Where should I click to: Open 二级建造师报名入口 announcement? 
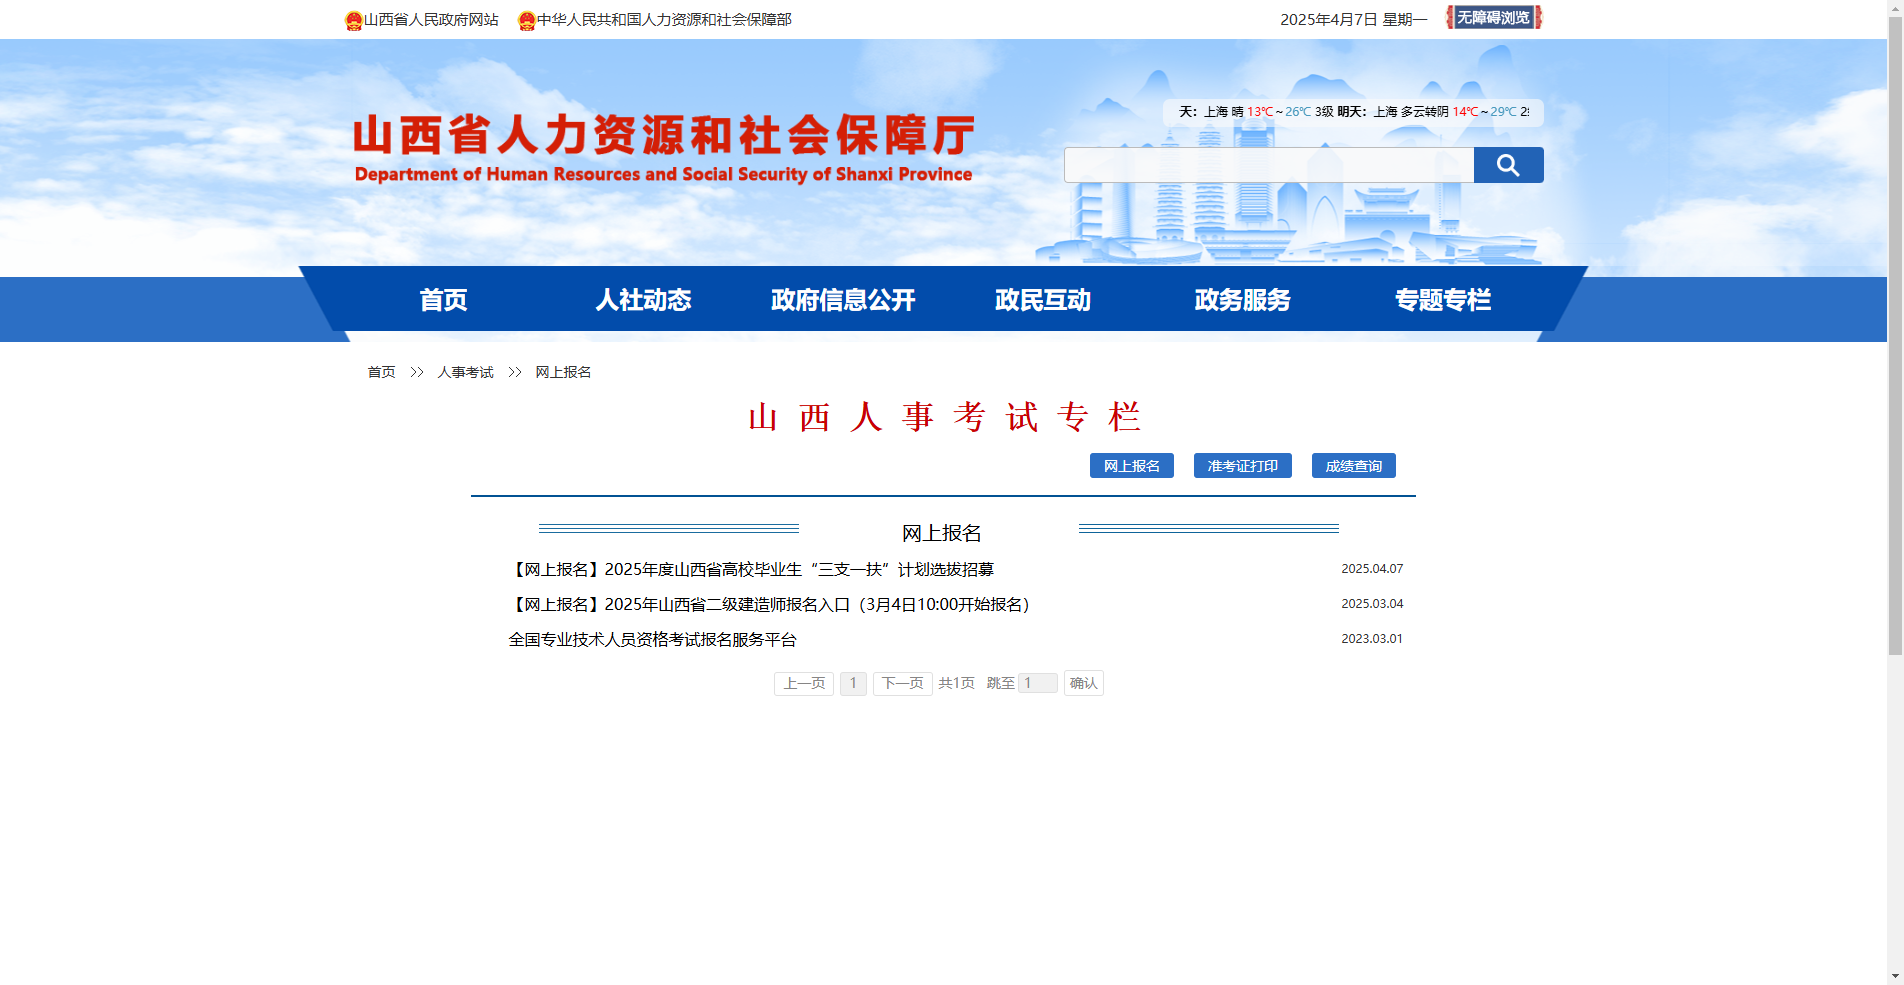(768, 604)
